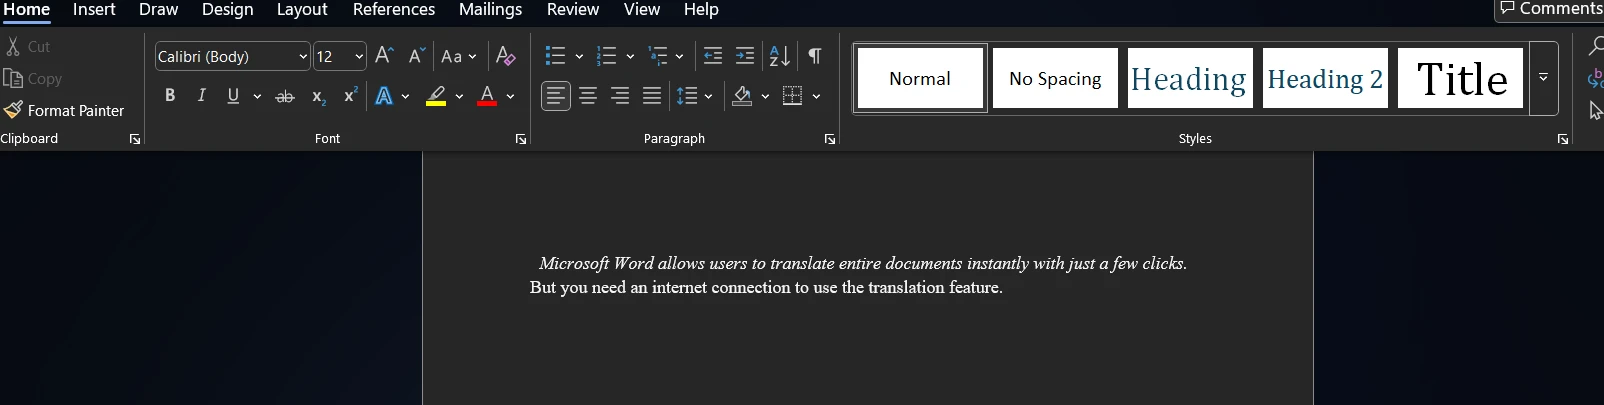Align text left
Viewport: 1604px width, 405px height.
556,96
